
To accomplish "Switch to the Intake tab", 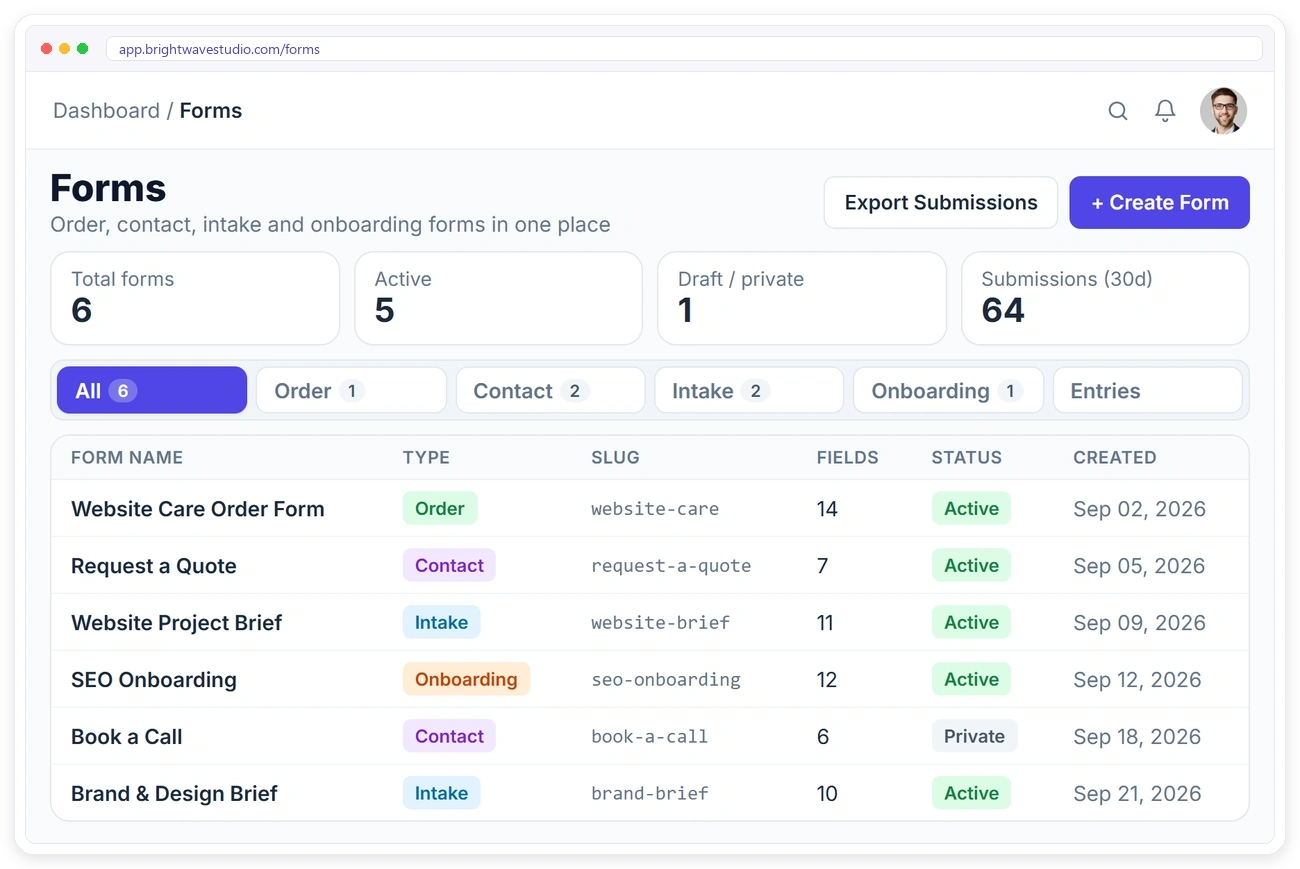I will click(749, 390).
